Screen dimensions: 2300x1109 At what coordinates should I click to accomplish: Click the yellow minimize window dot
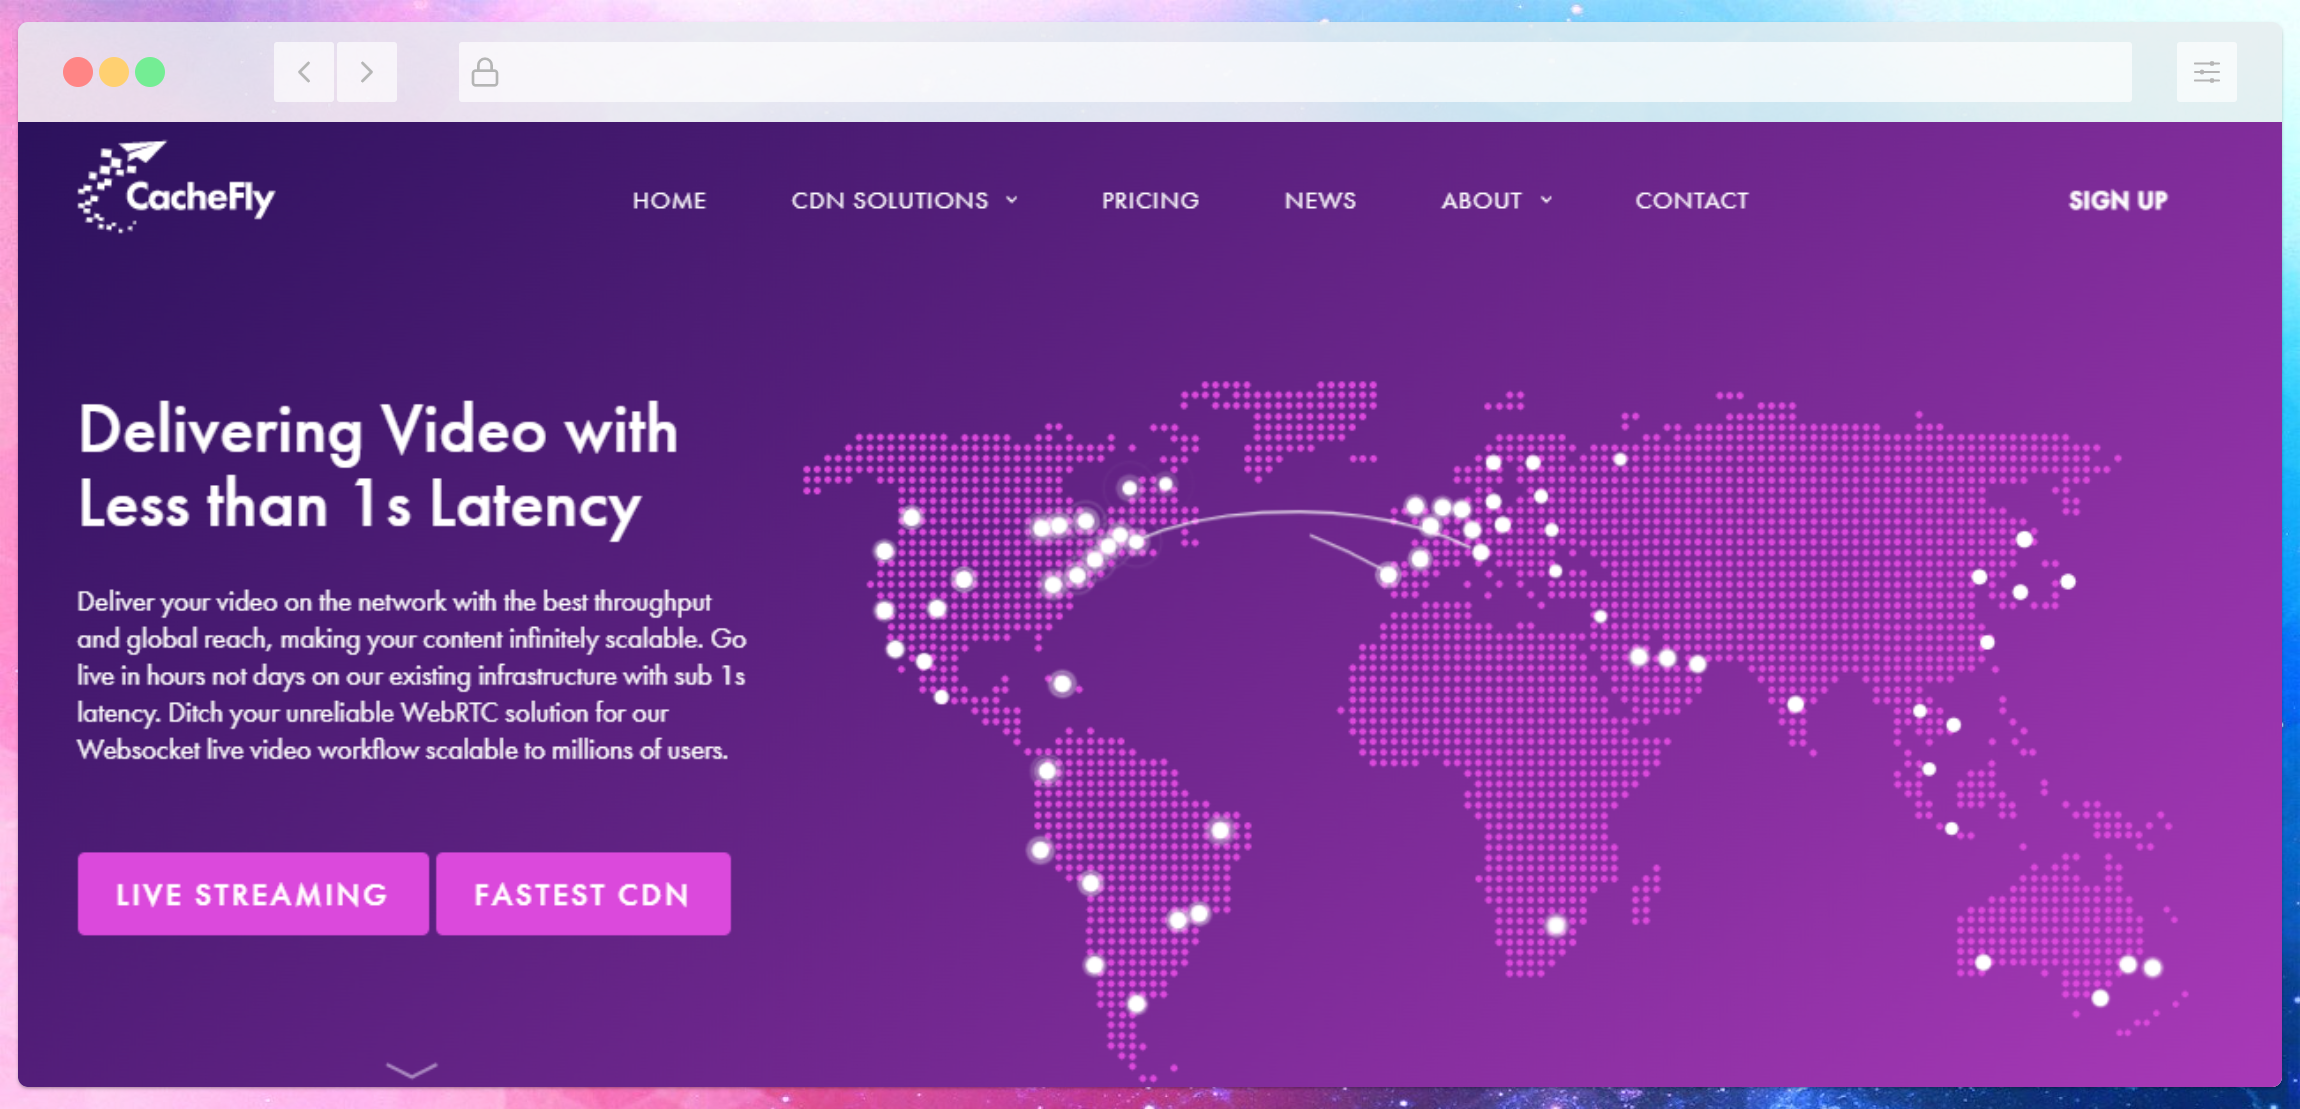tap(114, 72)
